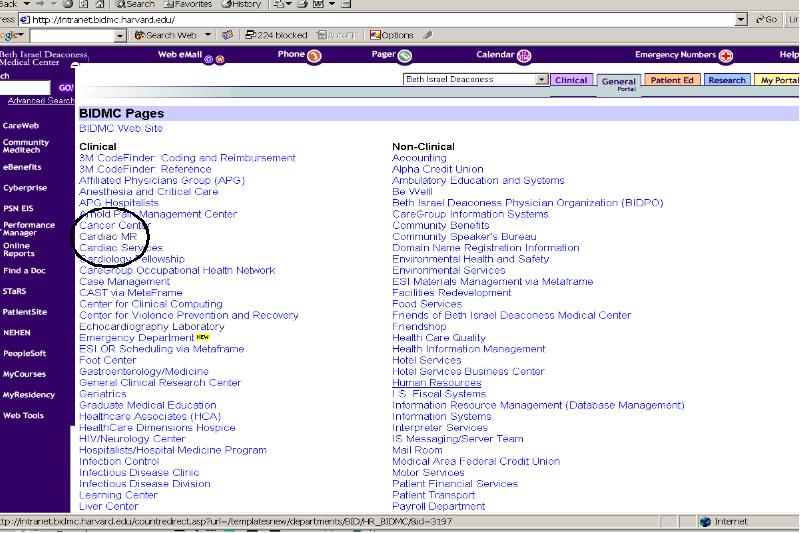Open the Infection Control link
800x533 pixels.
tap(119, 461)
